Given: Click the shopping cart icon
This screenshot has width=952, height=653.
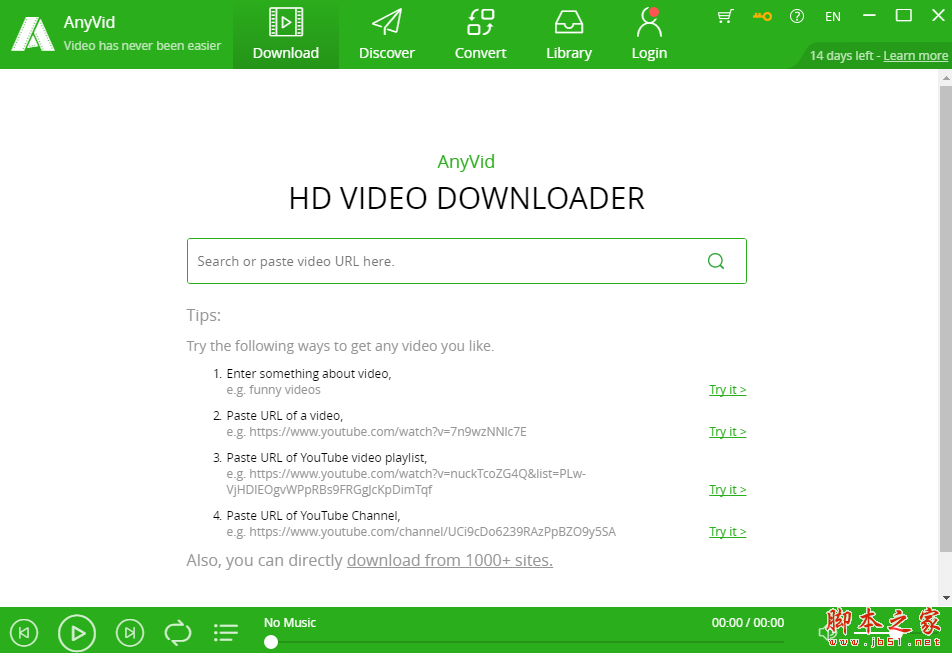Looking at the screenshot, I should click(x=725, y=16).
